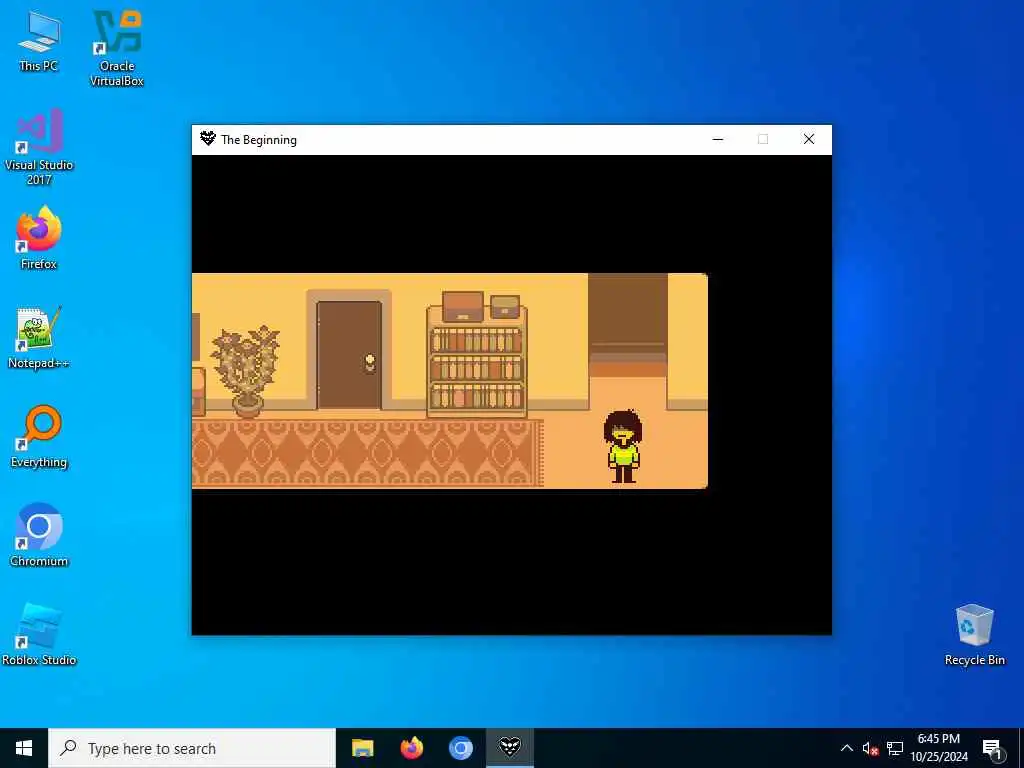Click the Firefox desktop shortcut
Viewport: 1024px width, 768px height.
click(39, 238)
